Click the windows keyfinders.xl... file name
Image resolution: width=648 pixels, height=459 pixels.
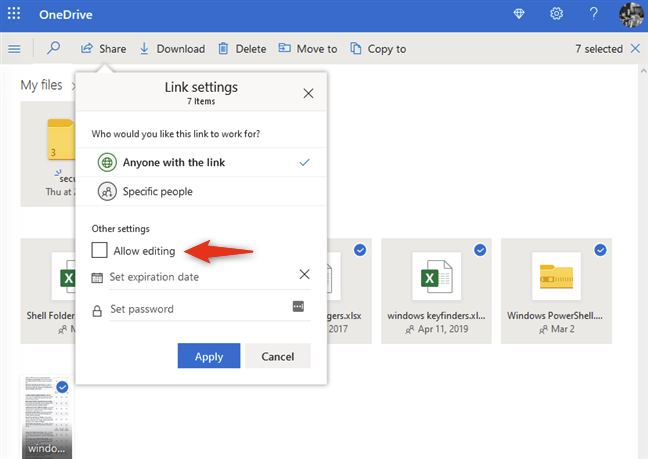(436, 316)
